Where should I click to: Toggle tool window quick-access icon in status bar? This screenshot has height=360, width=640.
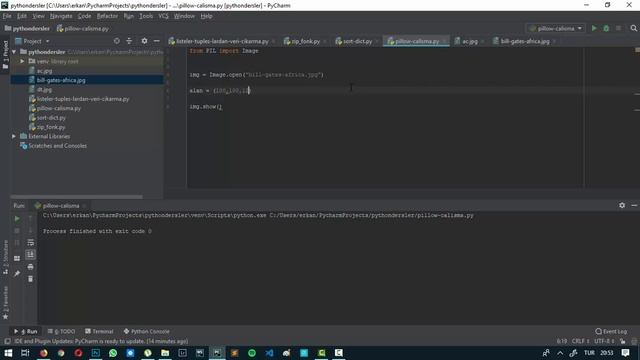pos(7,341)
